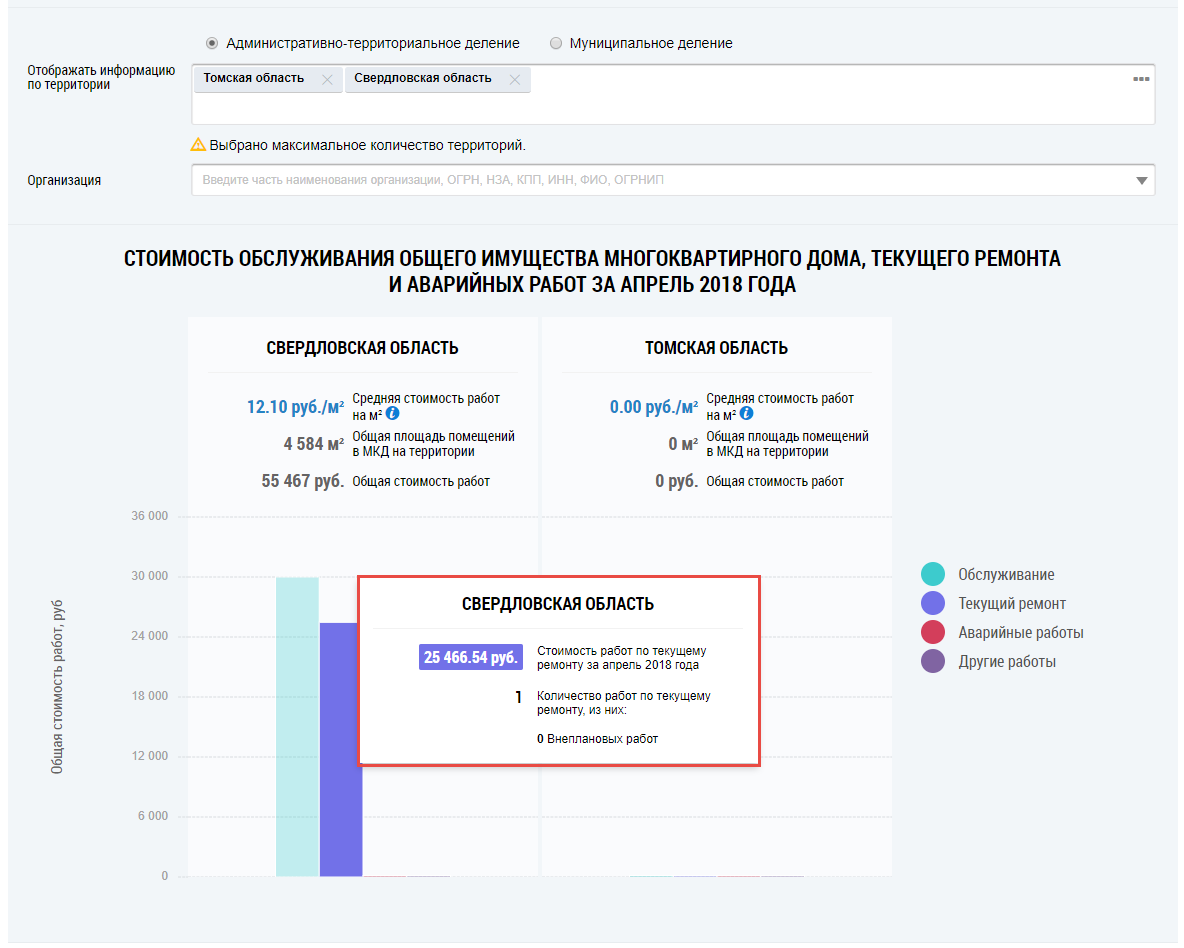Remove the Свердловская область territory tag

point(515,80)
